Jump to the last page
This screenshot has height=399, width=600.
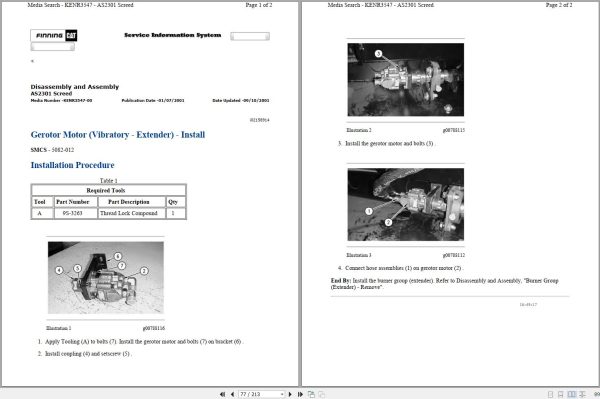click(x=300, y=394)
